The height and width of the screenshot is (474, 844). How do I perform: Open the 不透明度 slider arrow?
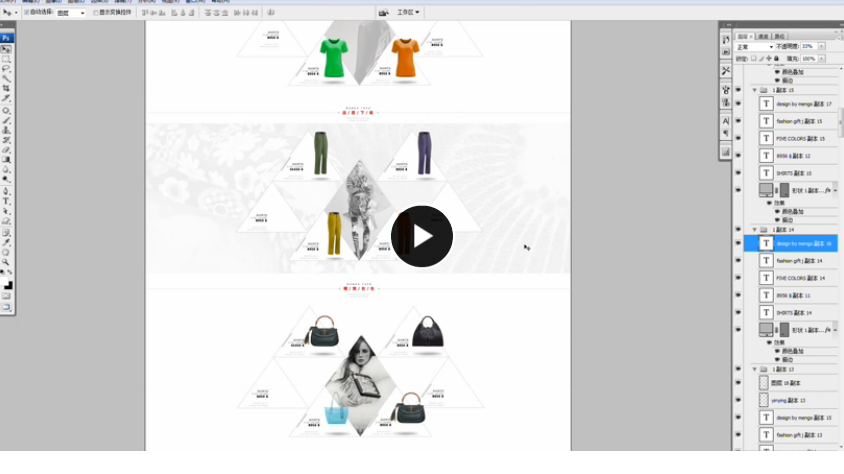pyautogui.click(x=821, y=46)
